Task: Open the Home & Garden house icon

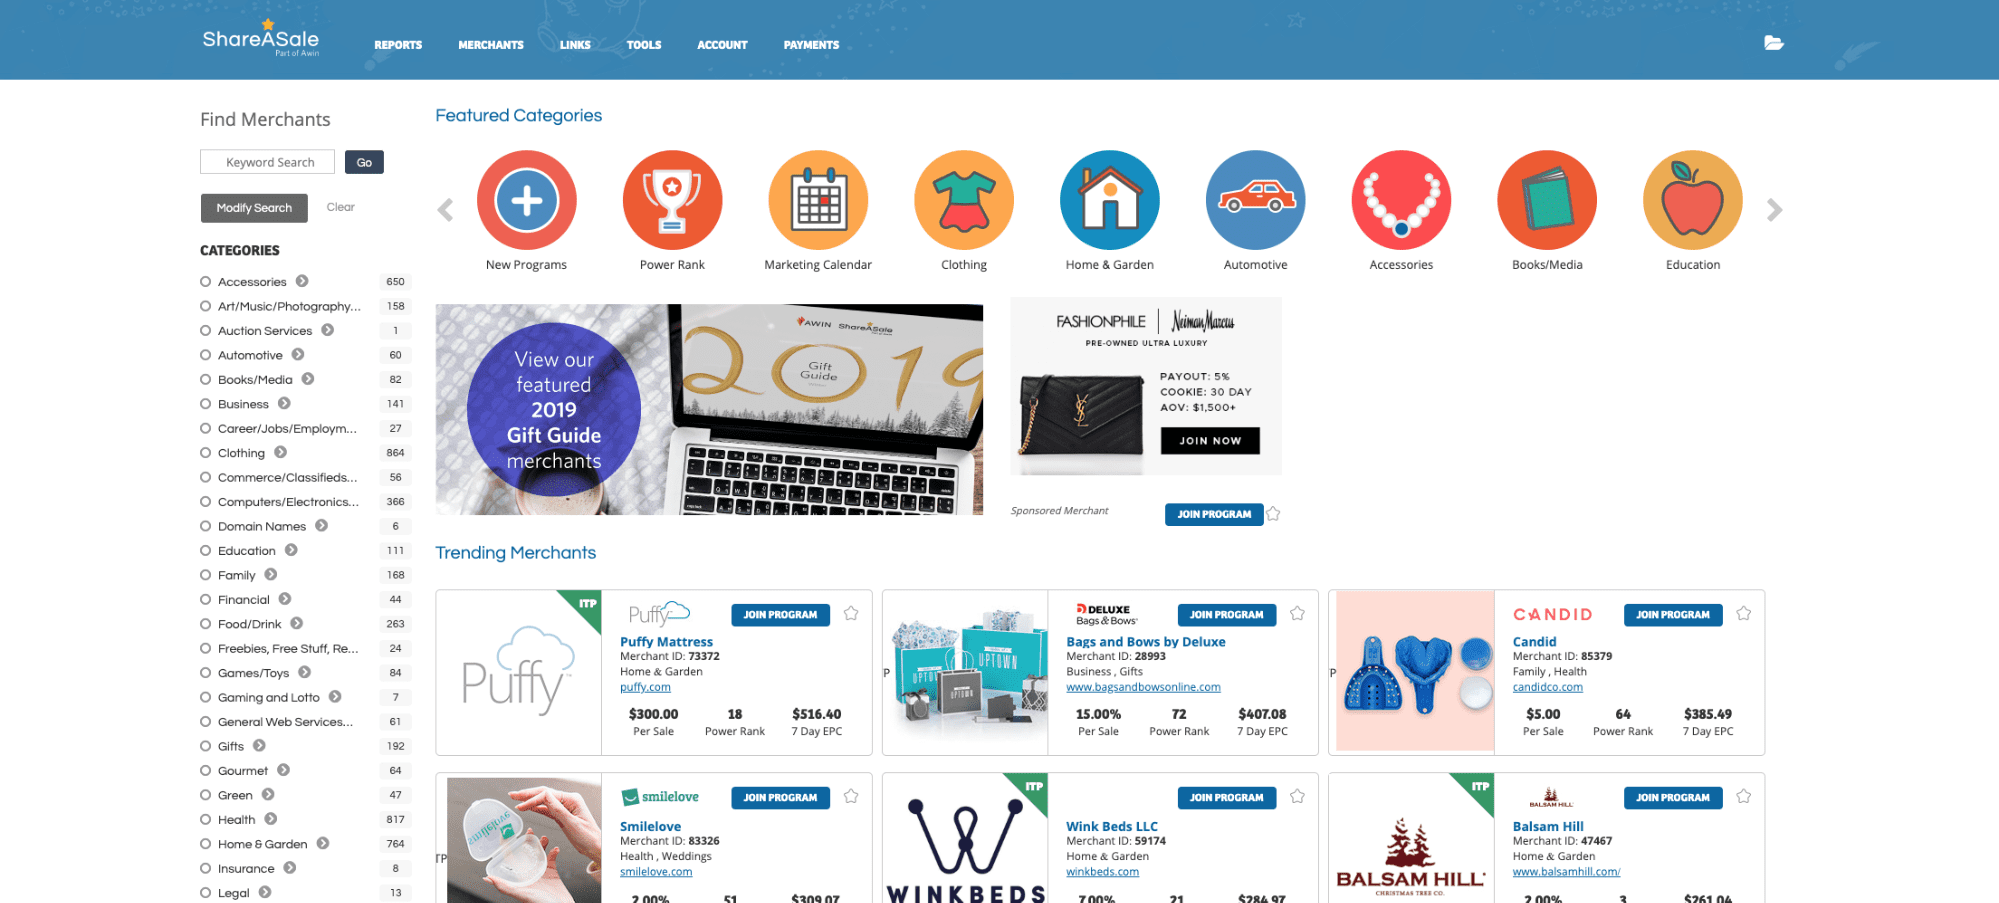Action: tap(1110, 200)
